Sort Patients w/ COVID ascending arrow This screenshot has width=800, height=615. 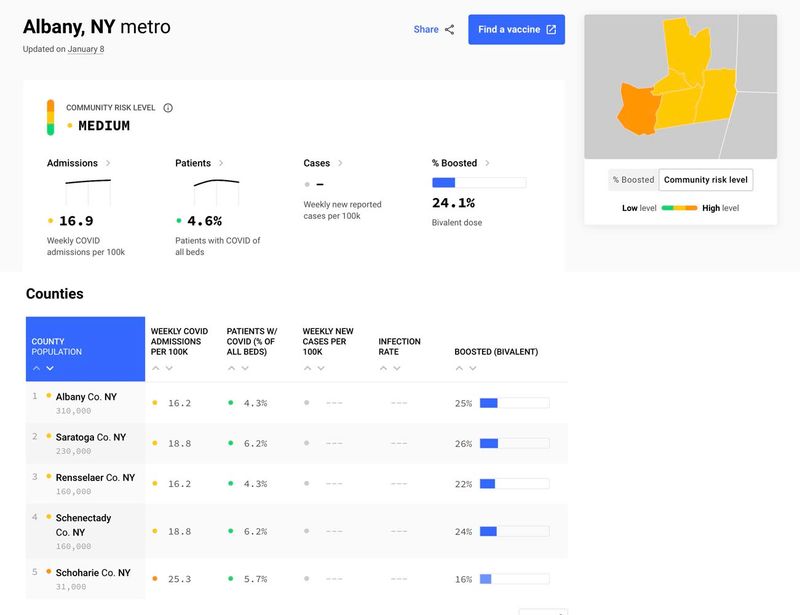tap(232, 368)
